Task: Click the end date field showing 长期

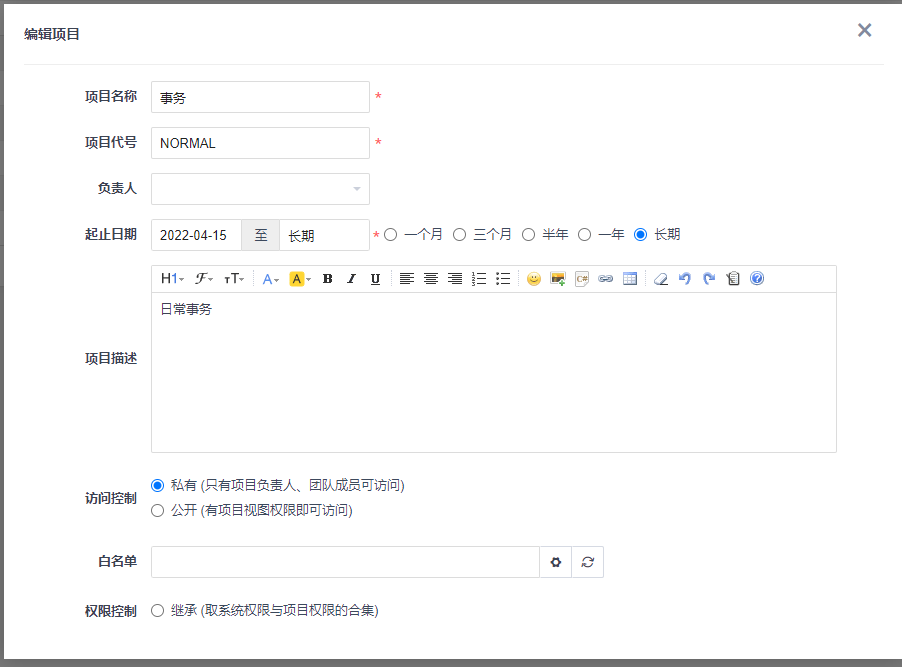Action: tap(324, 235)
